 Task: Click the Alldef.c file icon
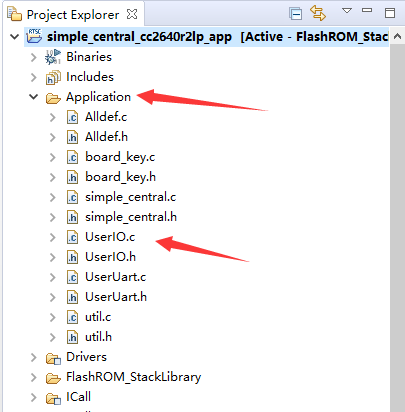(x=72, y=117)
